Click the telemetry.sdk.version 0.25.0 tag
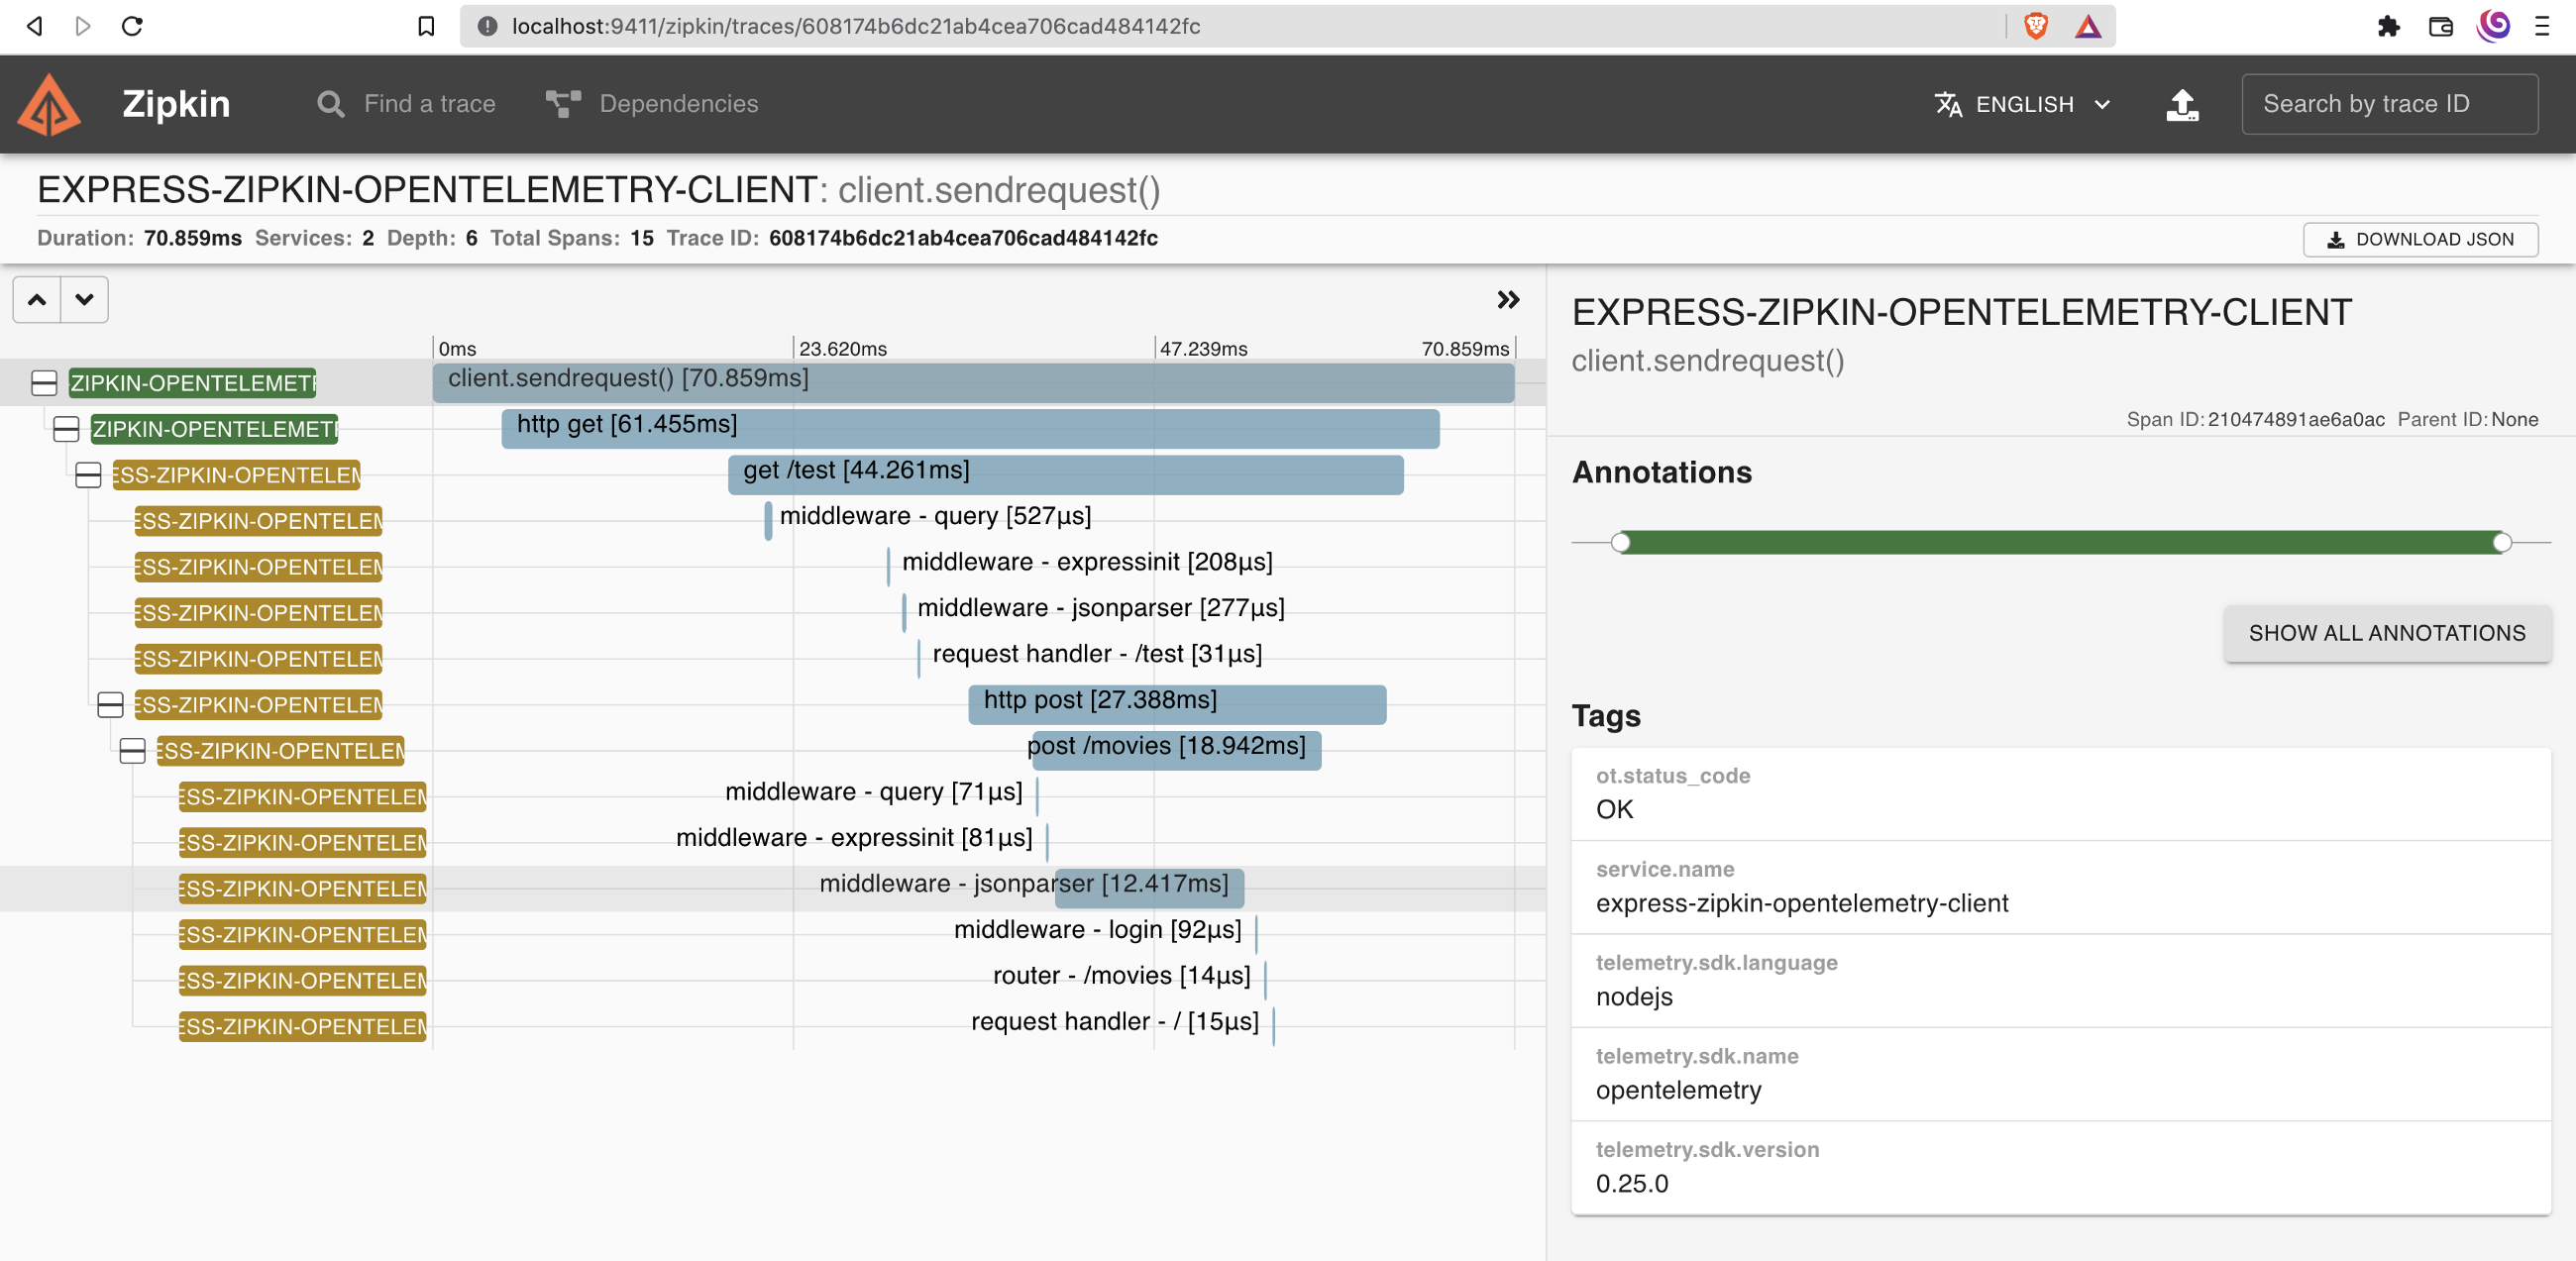Viewport: 2576px width, 1261px height. click(2060, 1168)
